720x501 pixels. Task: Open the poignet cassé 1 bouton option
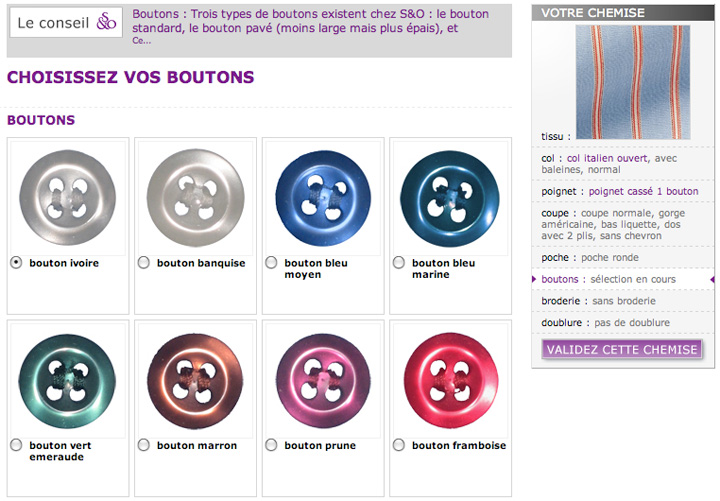click(x=643, y=191)
